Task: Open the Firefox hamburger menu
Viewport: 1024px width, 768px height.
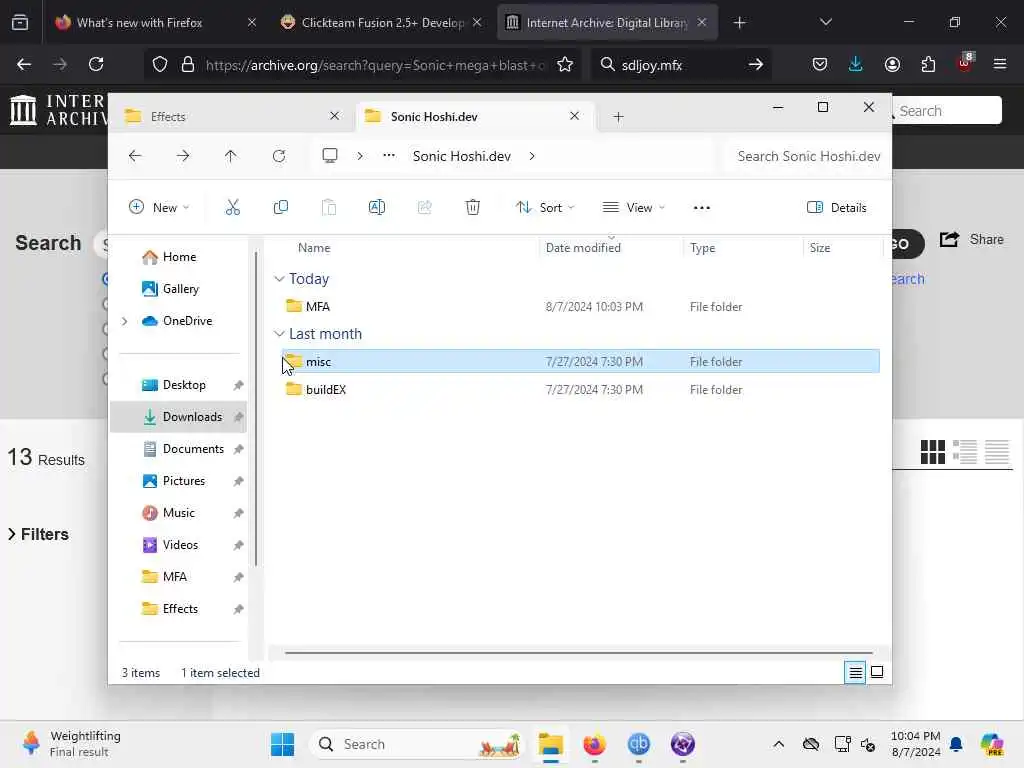Action: pos(1000,64)
